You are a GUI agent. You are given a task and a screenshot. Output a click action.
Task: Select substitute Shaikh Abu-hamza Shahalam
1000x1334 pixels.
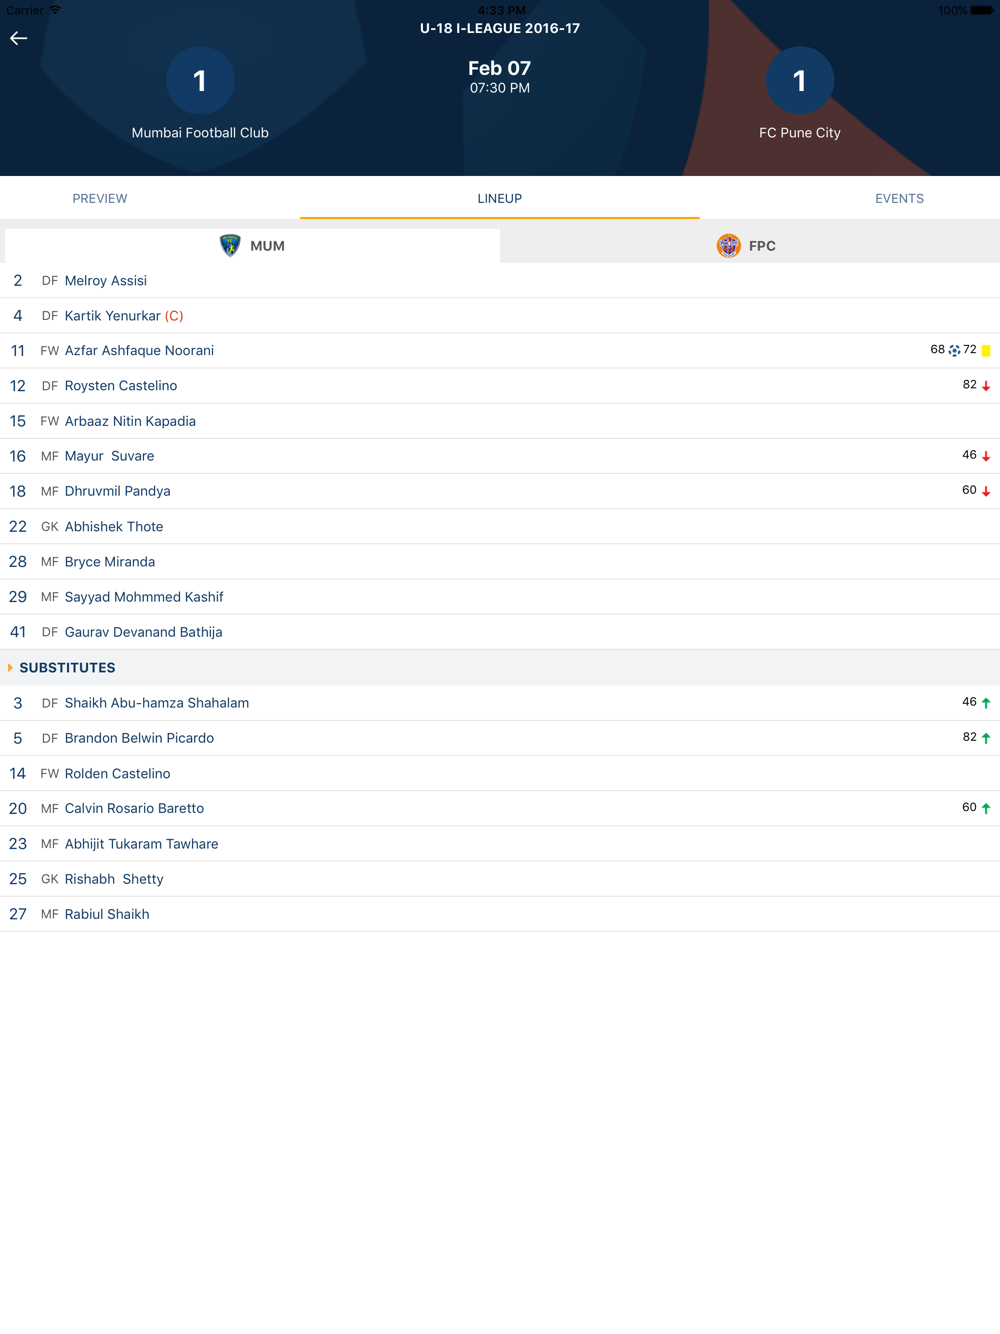[x=500, y=703]
